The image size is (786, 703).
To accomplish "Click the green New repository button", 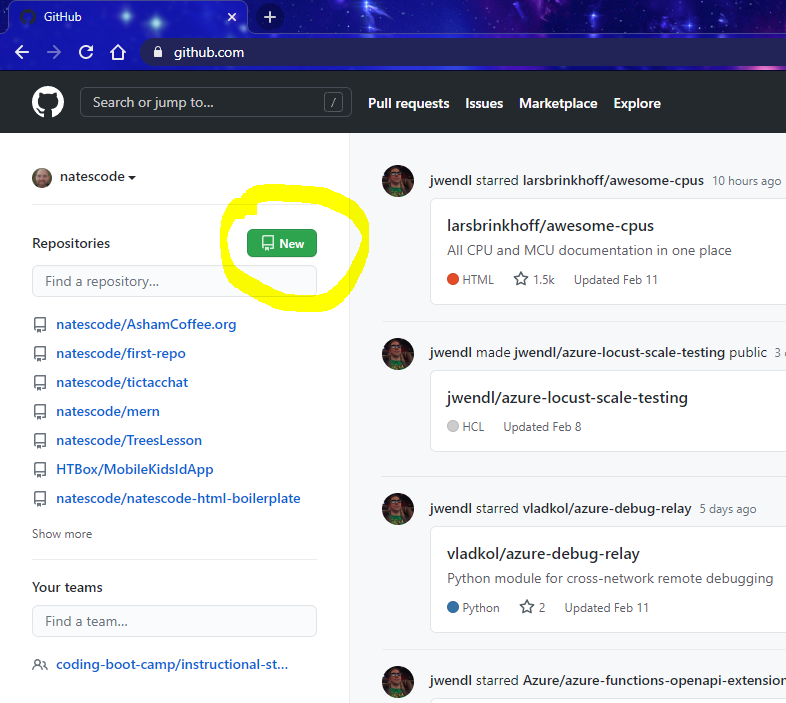I will [x=282, y=243].
